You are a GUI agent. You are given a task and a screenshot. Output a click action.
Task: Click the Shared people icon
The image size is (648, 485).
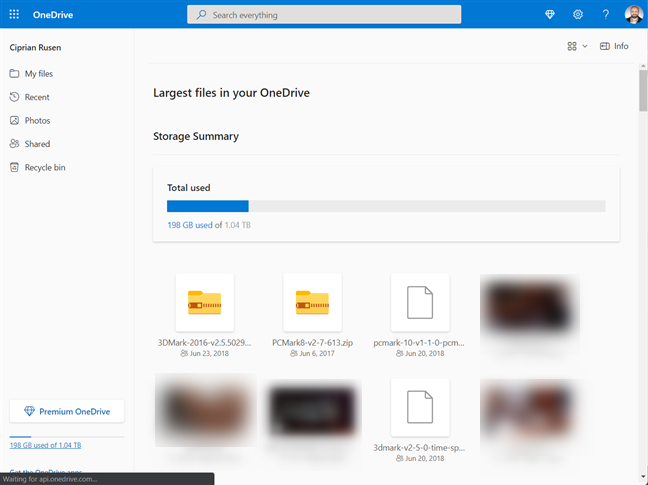coord(14,144)
